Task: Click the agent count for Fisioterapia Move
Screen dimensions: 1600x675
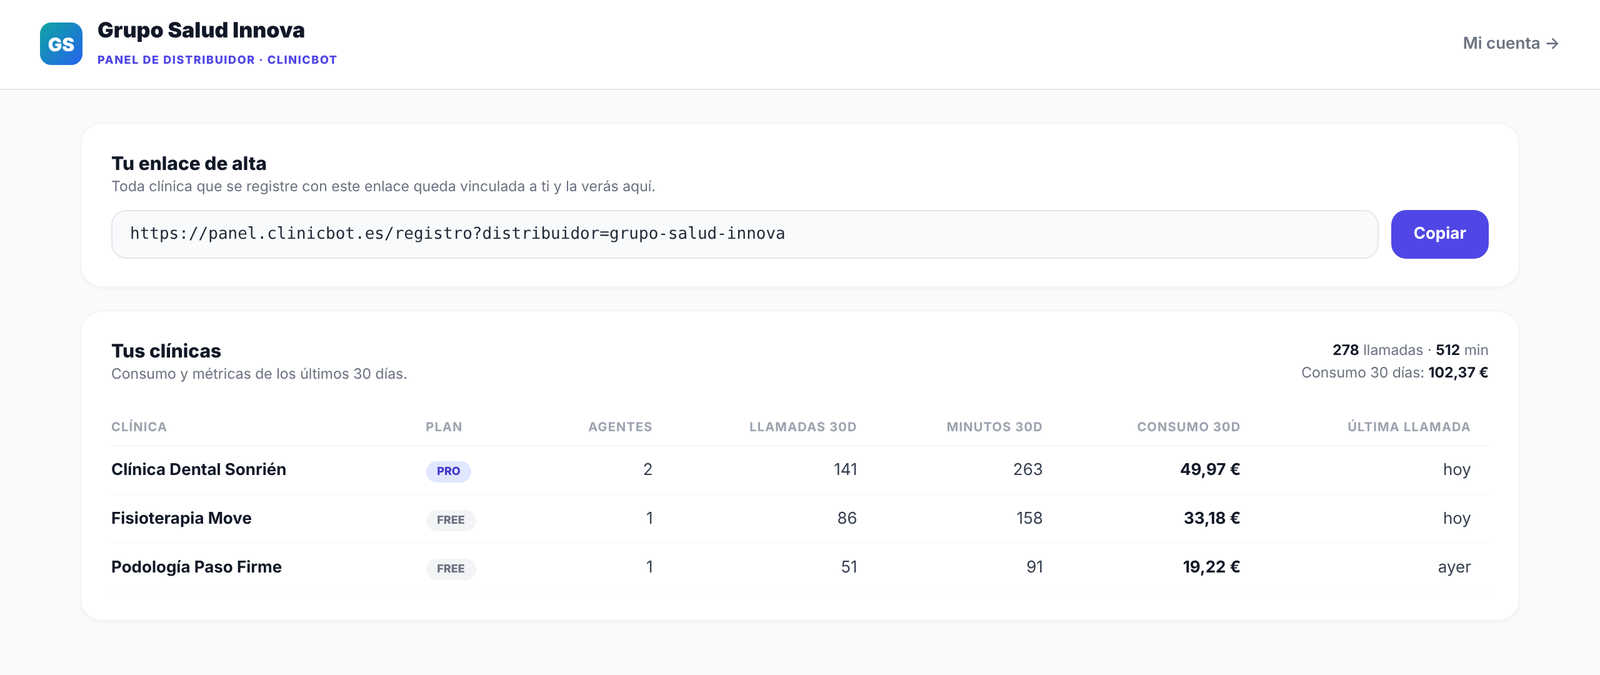Action: point(649,519)
